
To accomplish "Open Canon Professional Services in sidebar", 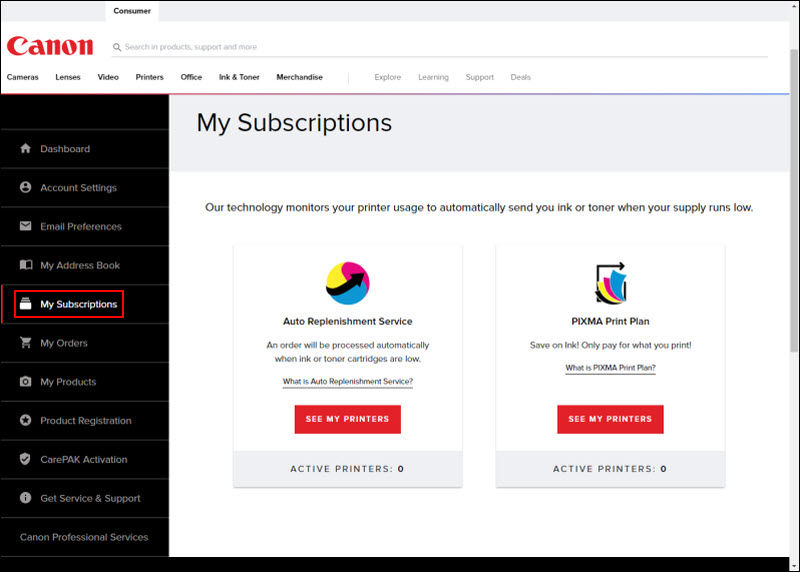I will tap(84, 537).
